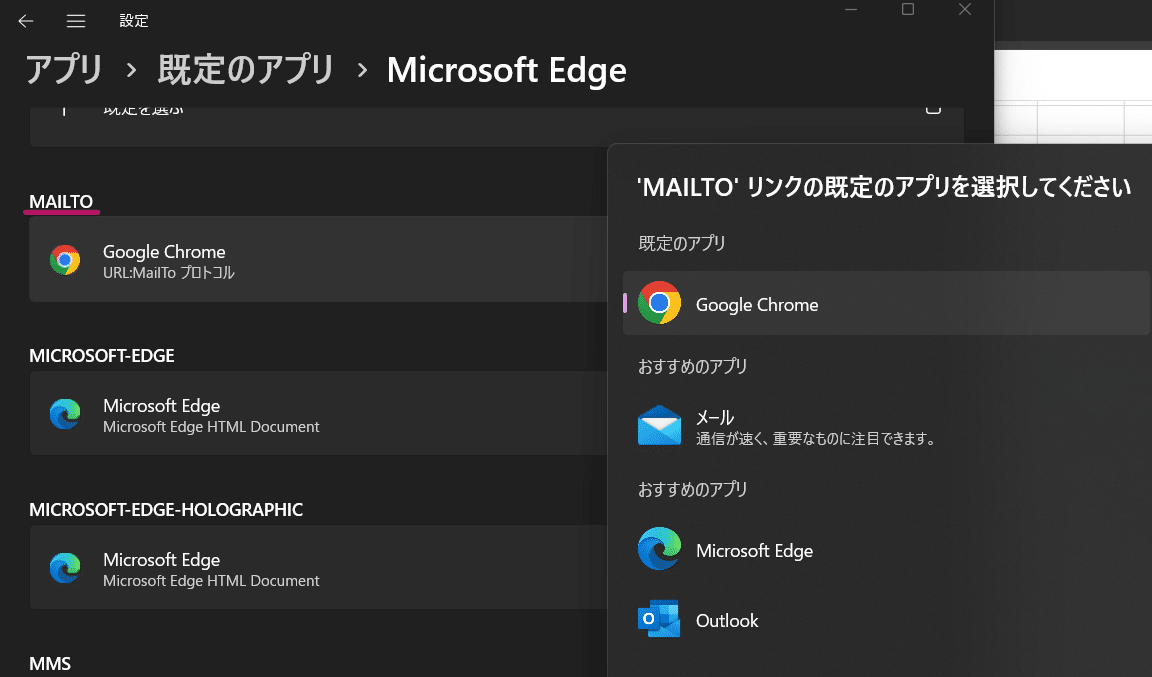Select the Microsoft Edge text option in the popup
Viewport: 1152px width, 677px height.
click(755, 551)
